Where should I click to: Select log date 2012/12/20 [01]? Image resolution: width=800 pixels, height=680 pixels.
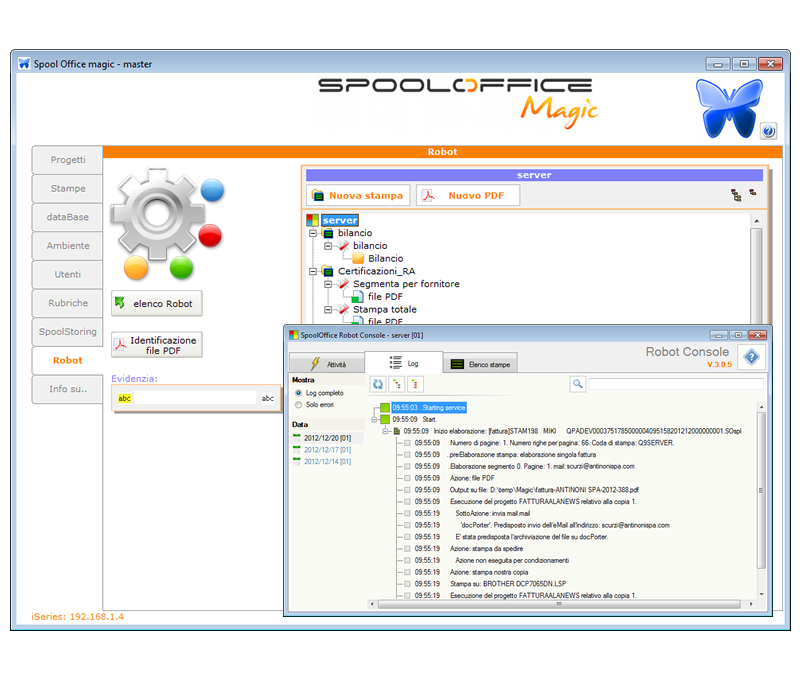(x=328, y=438)
